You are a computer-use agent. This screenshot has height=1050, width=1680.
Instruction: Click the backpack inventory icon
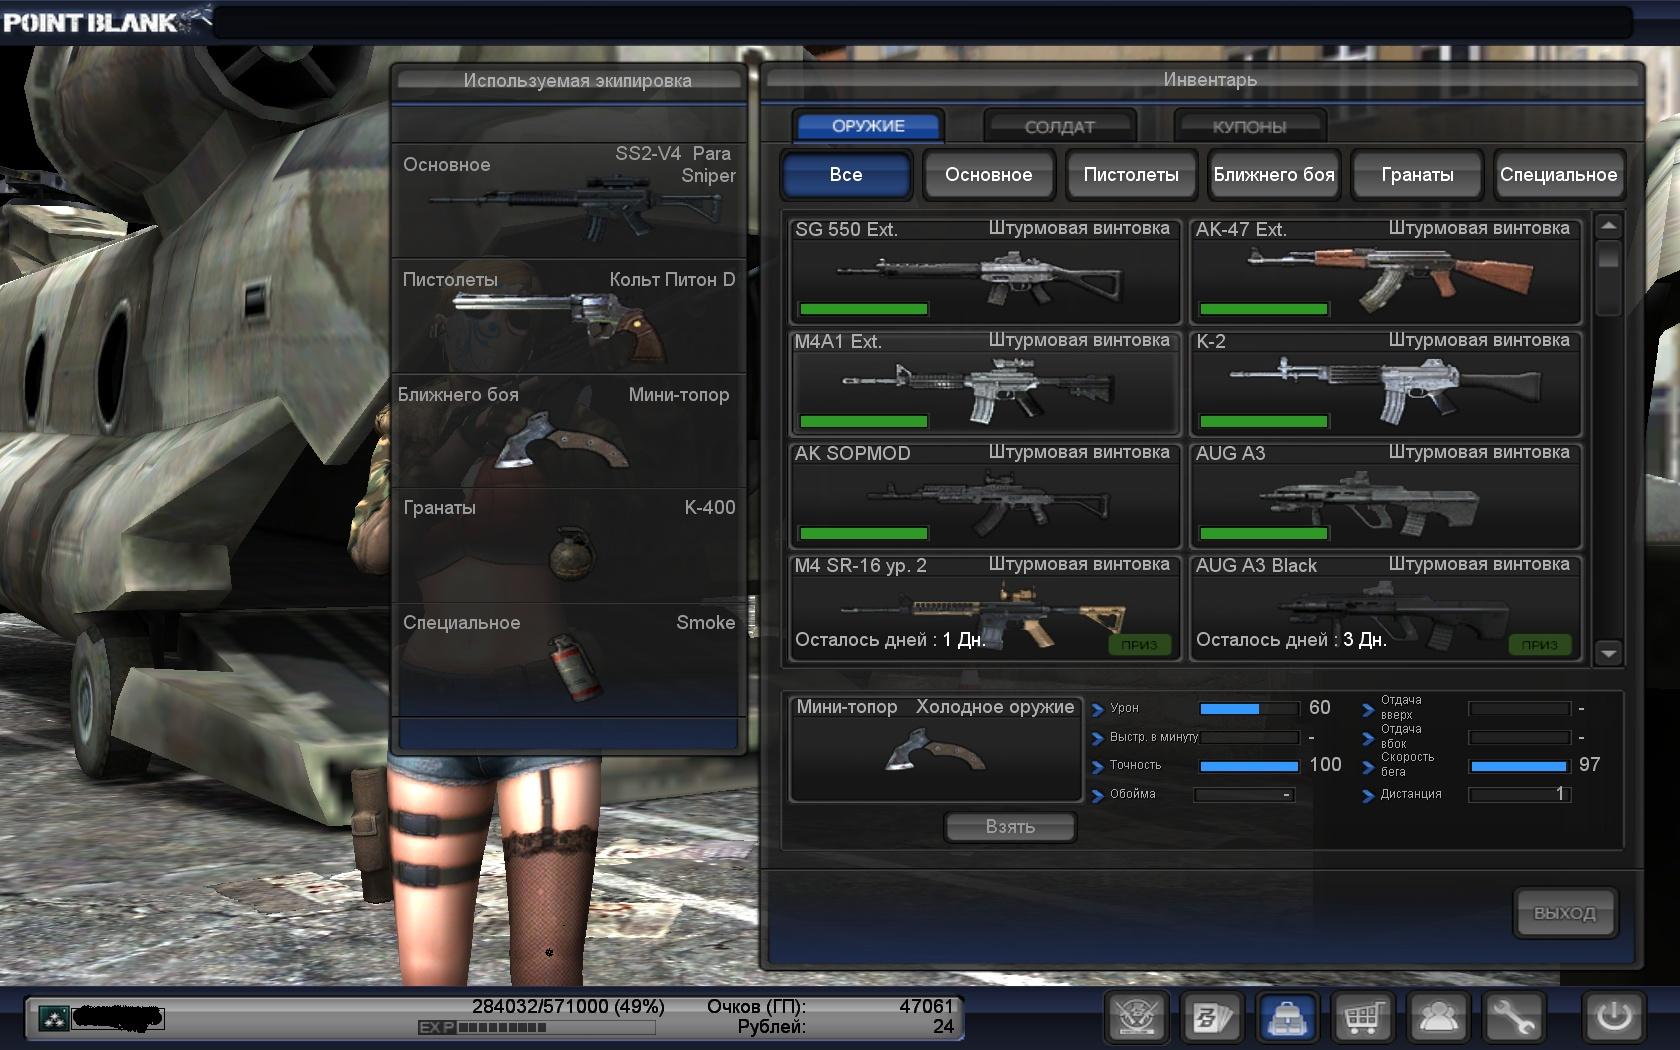[1287, 1018]
